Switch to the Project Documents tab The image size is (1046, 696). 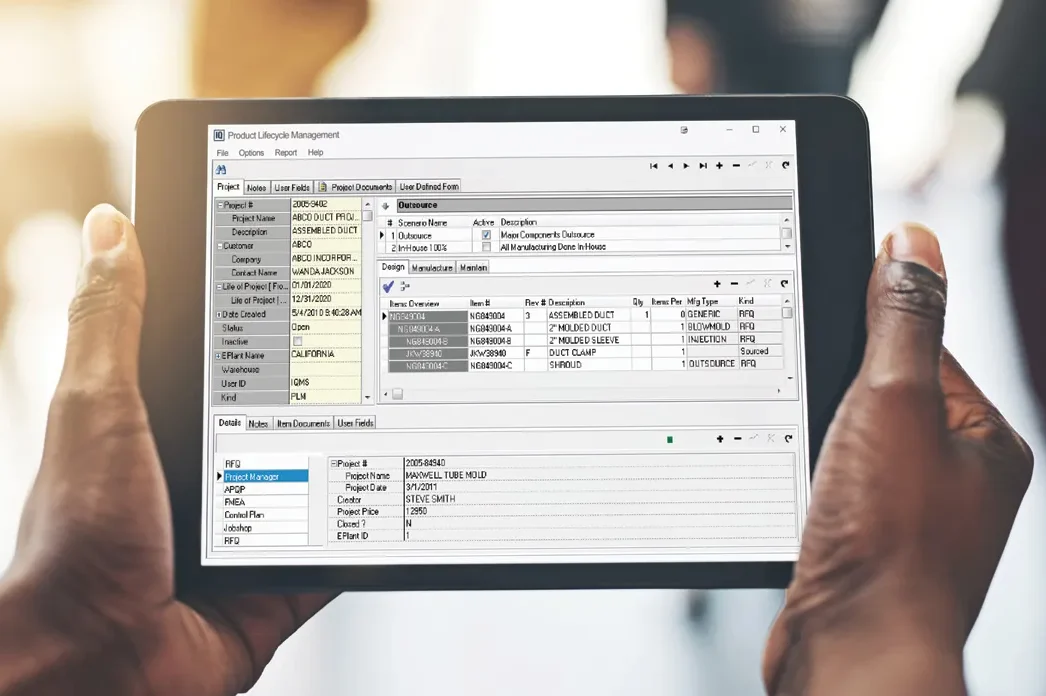pos(355,187)
